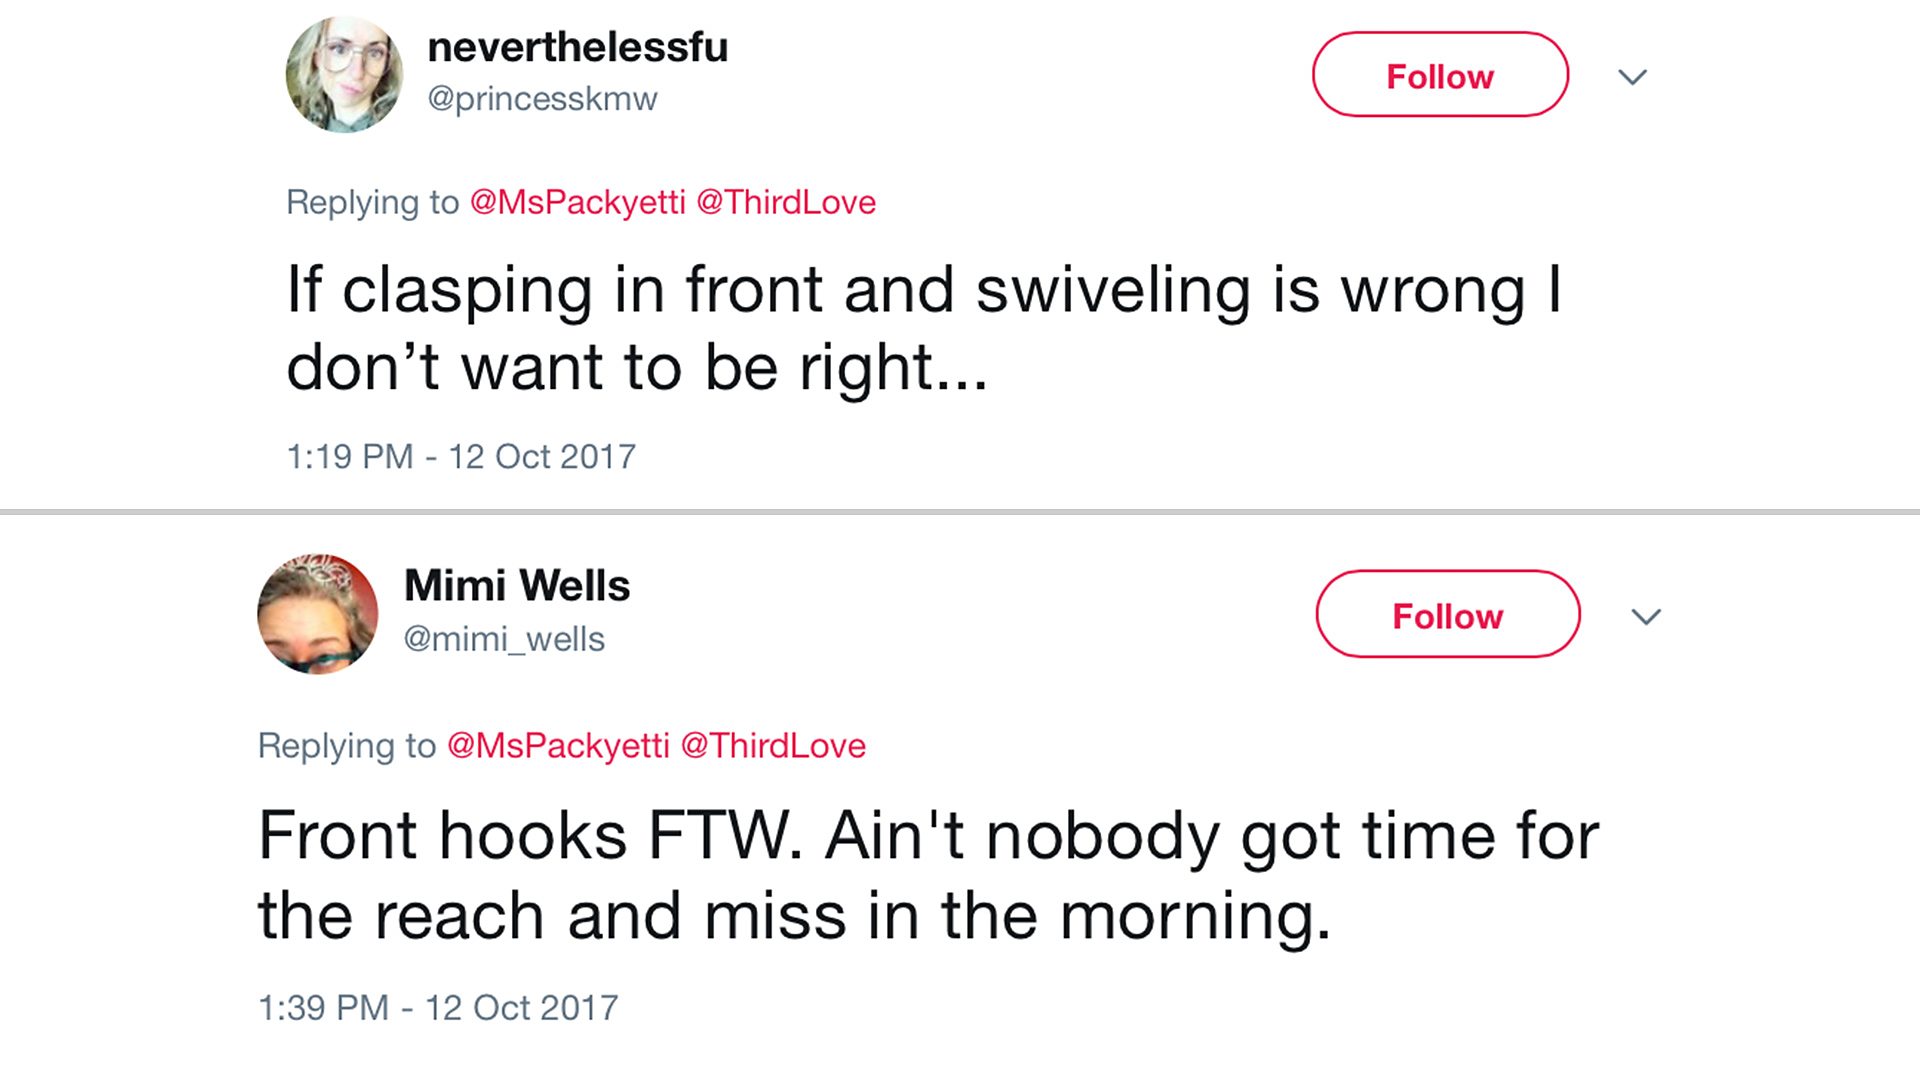Click 'Replying to' label on first tweet
The image size is (1920, 1080).
pos(372,202)
